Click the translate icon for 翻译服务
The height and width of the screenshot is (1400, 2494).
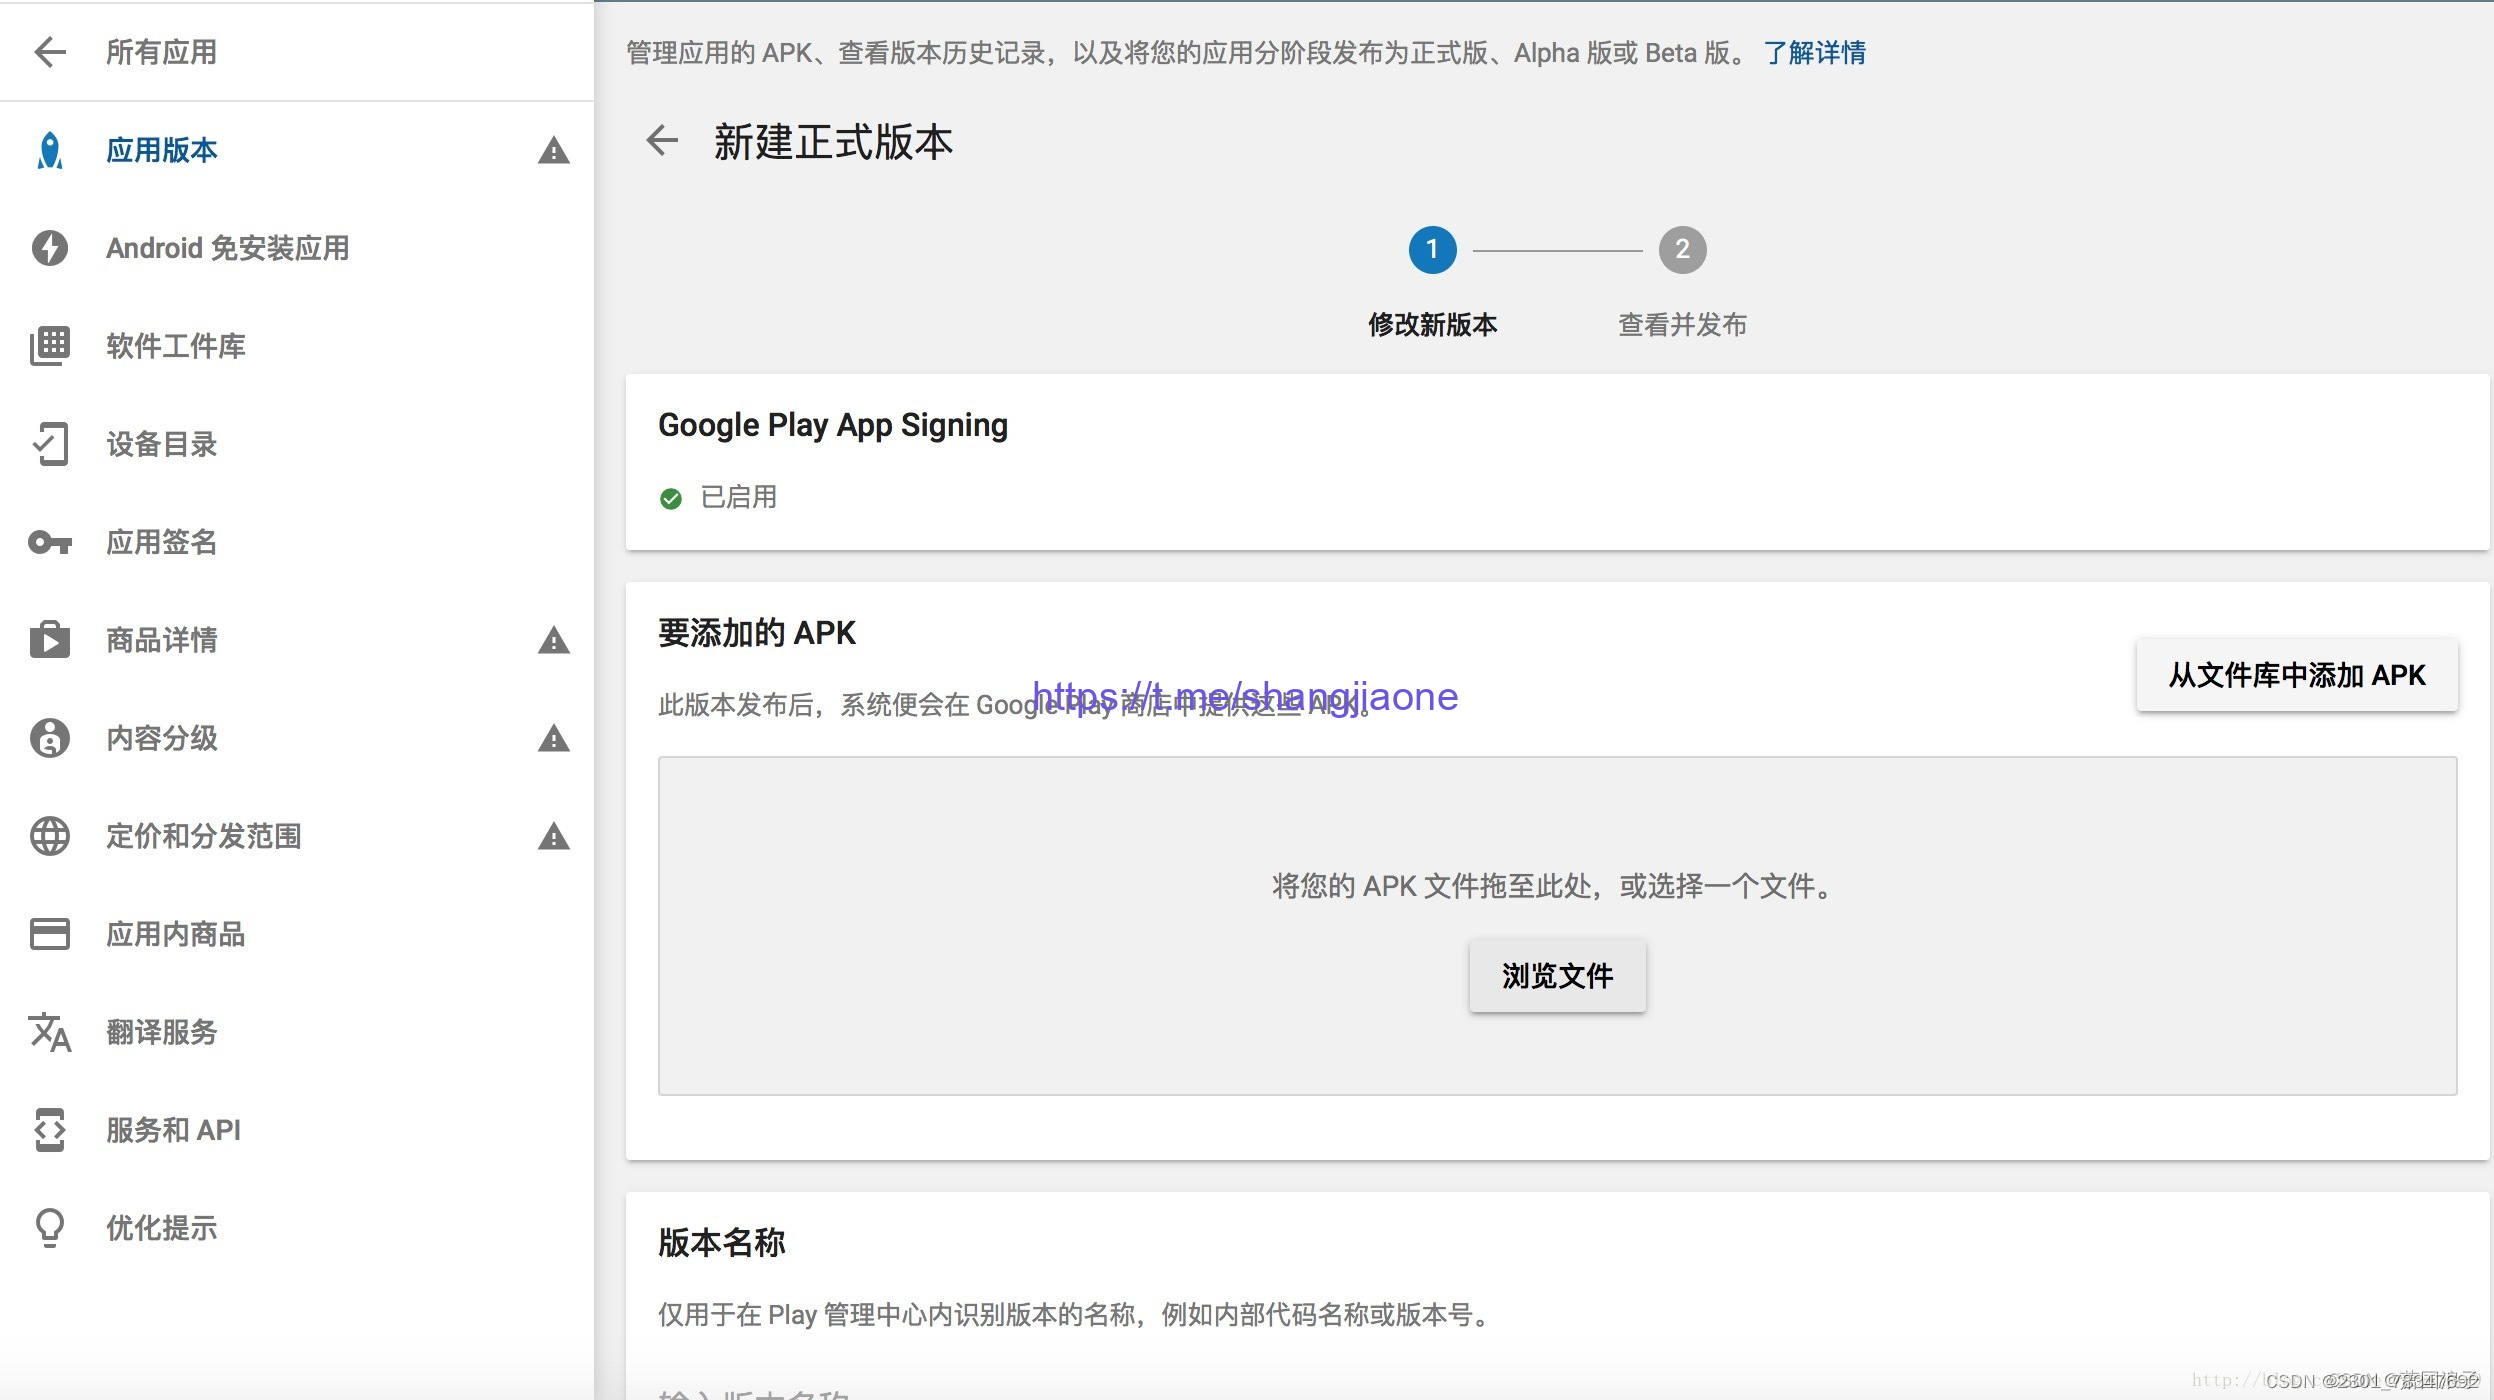(50, 1032)
